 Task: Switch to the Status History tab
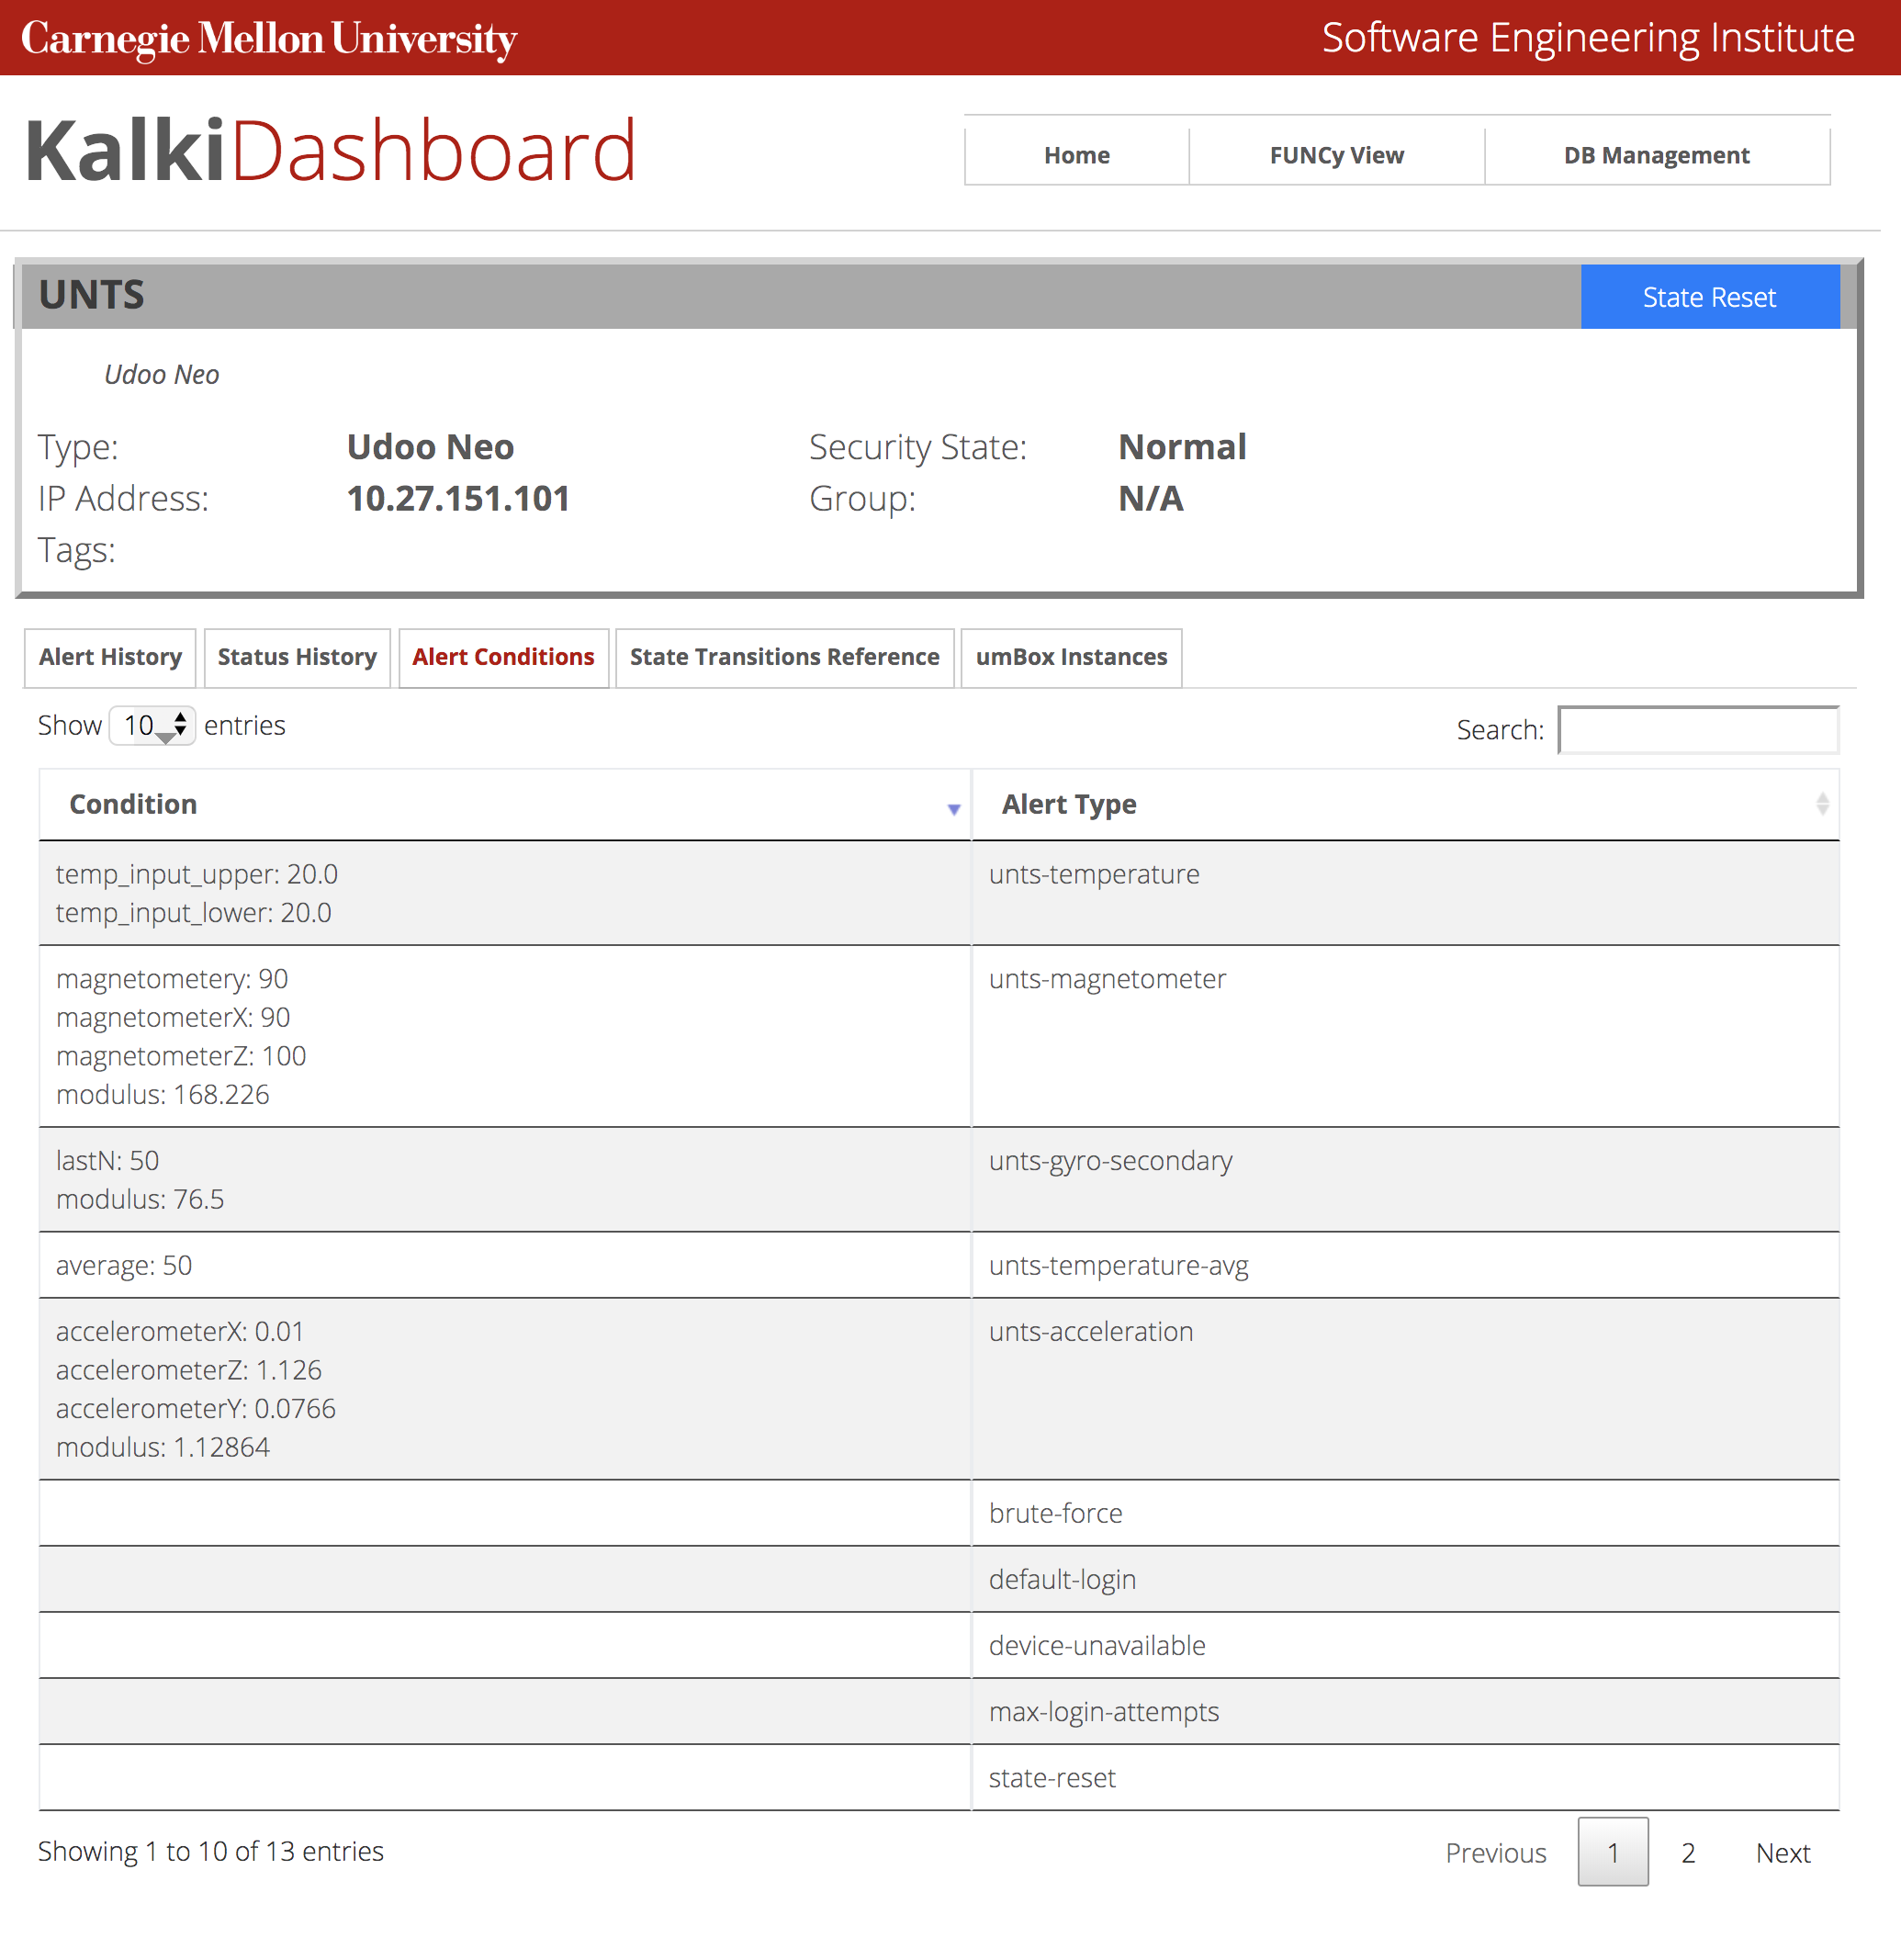[297, 657]
